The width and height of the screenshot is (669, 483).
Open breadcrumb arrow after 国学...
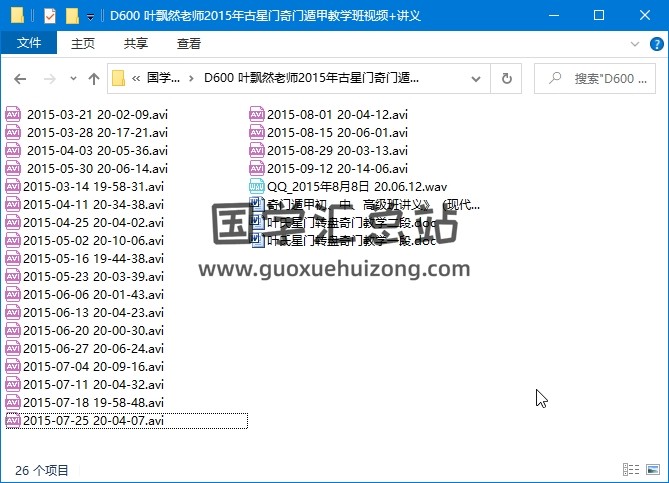coord(191,79)
